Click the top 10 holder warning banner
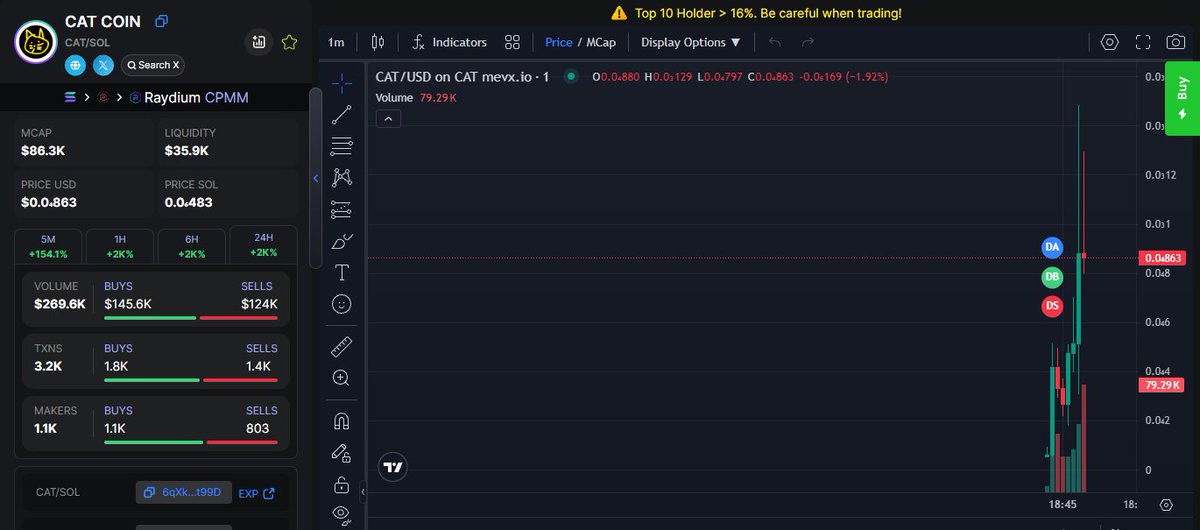The width and height of the screenshot is (1200, 530). click(x=756, y=13)
